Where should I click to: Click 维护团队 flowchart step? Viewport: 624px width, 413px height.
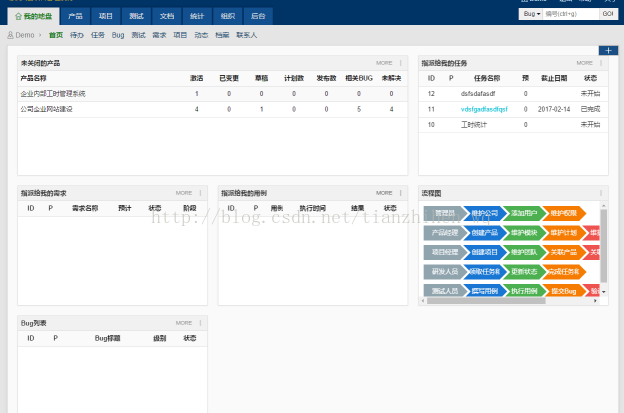tap(524, 252)
